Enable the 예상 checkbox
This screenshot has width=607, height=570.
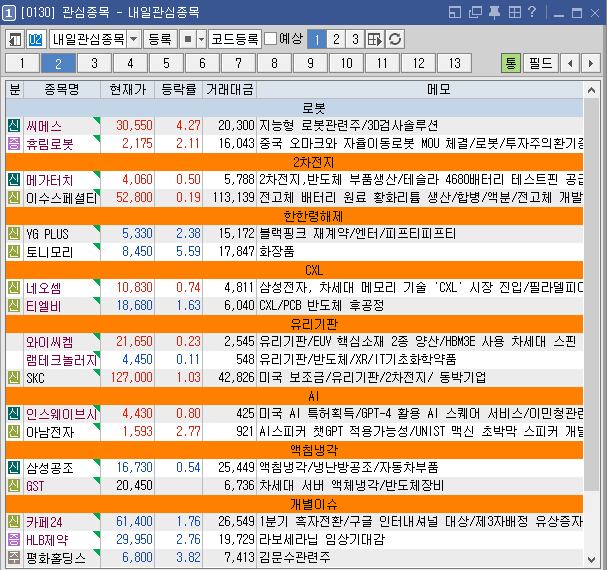coord(270,39)
